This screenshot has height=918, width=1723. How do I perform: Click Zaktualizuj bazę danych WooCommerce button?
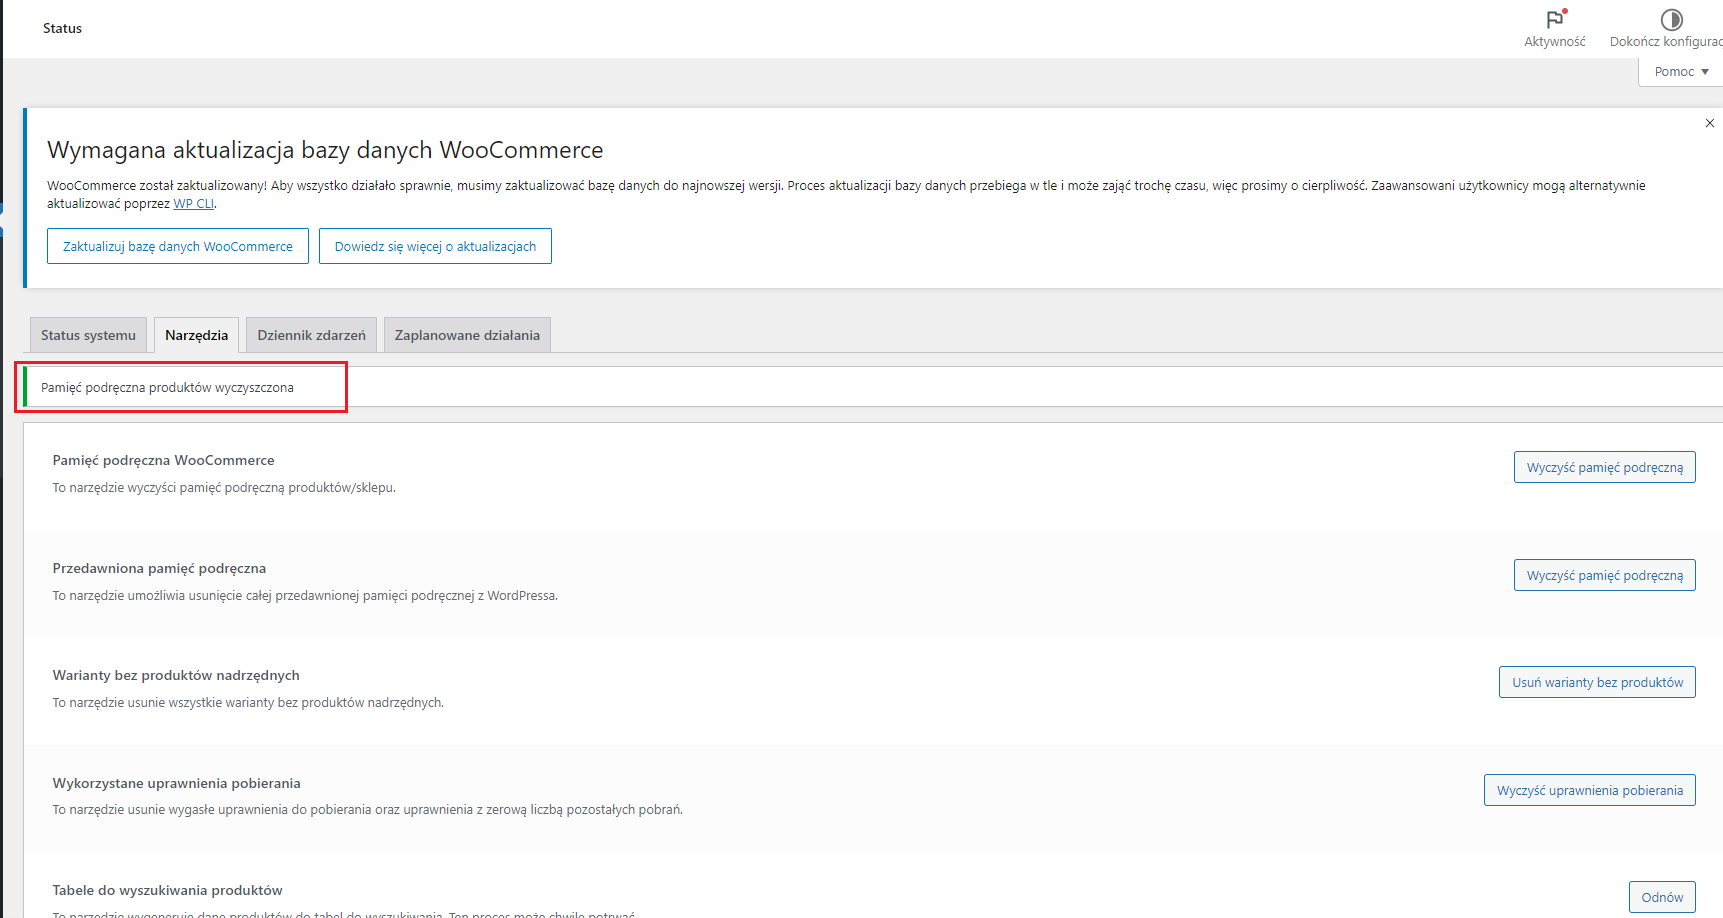[178, 246]
